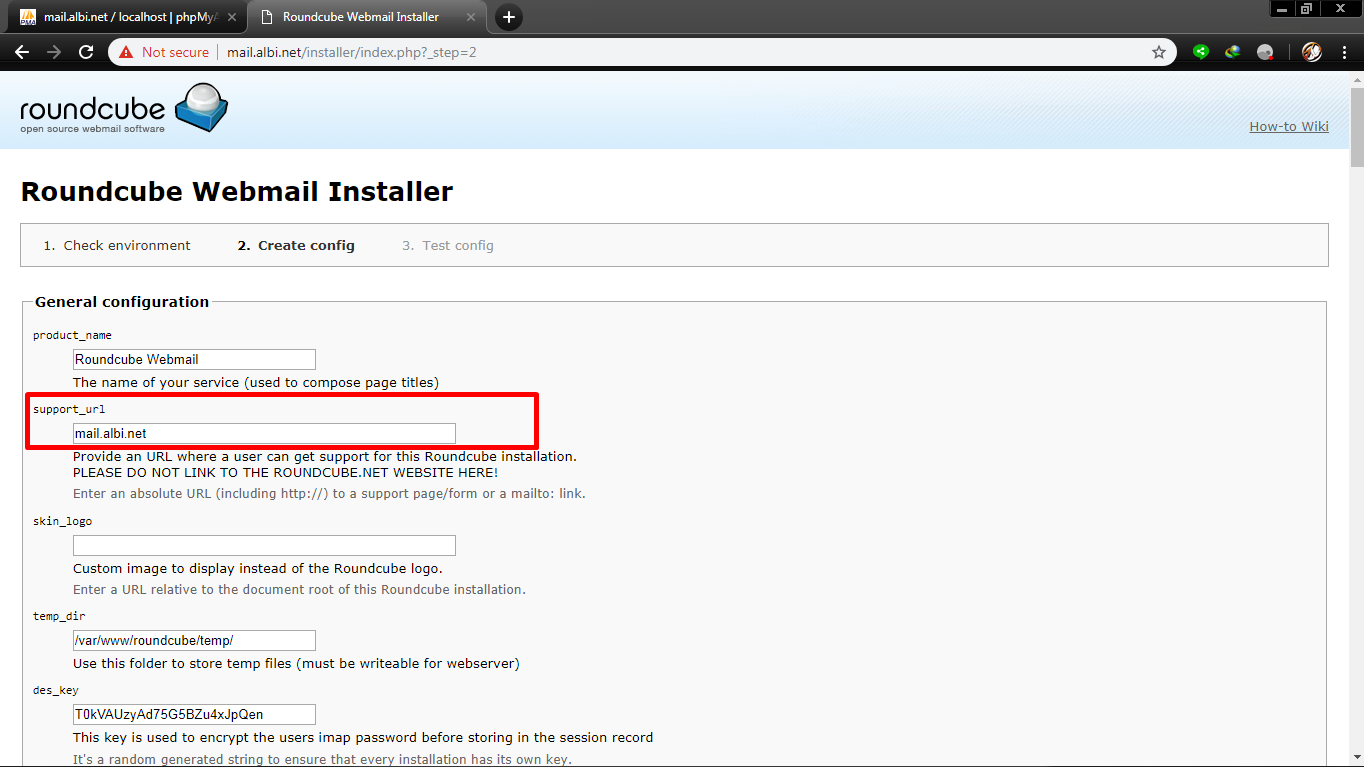This screenshot has height=767, width=1364.
Task: Click 'This key is used to encrypt' text
Action: (363, 737)
